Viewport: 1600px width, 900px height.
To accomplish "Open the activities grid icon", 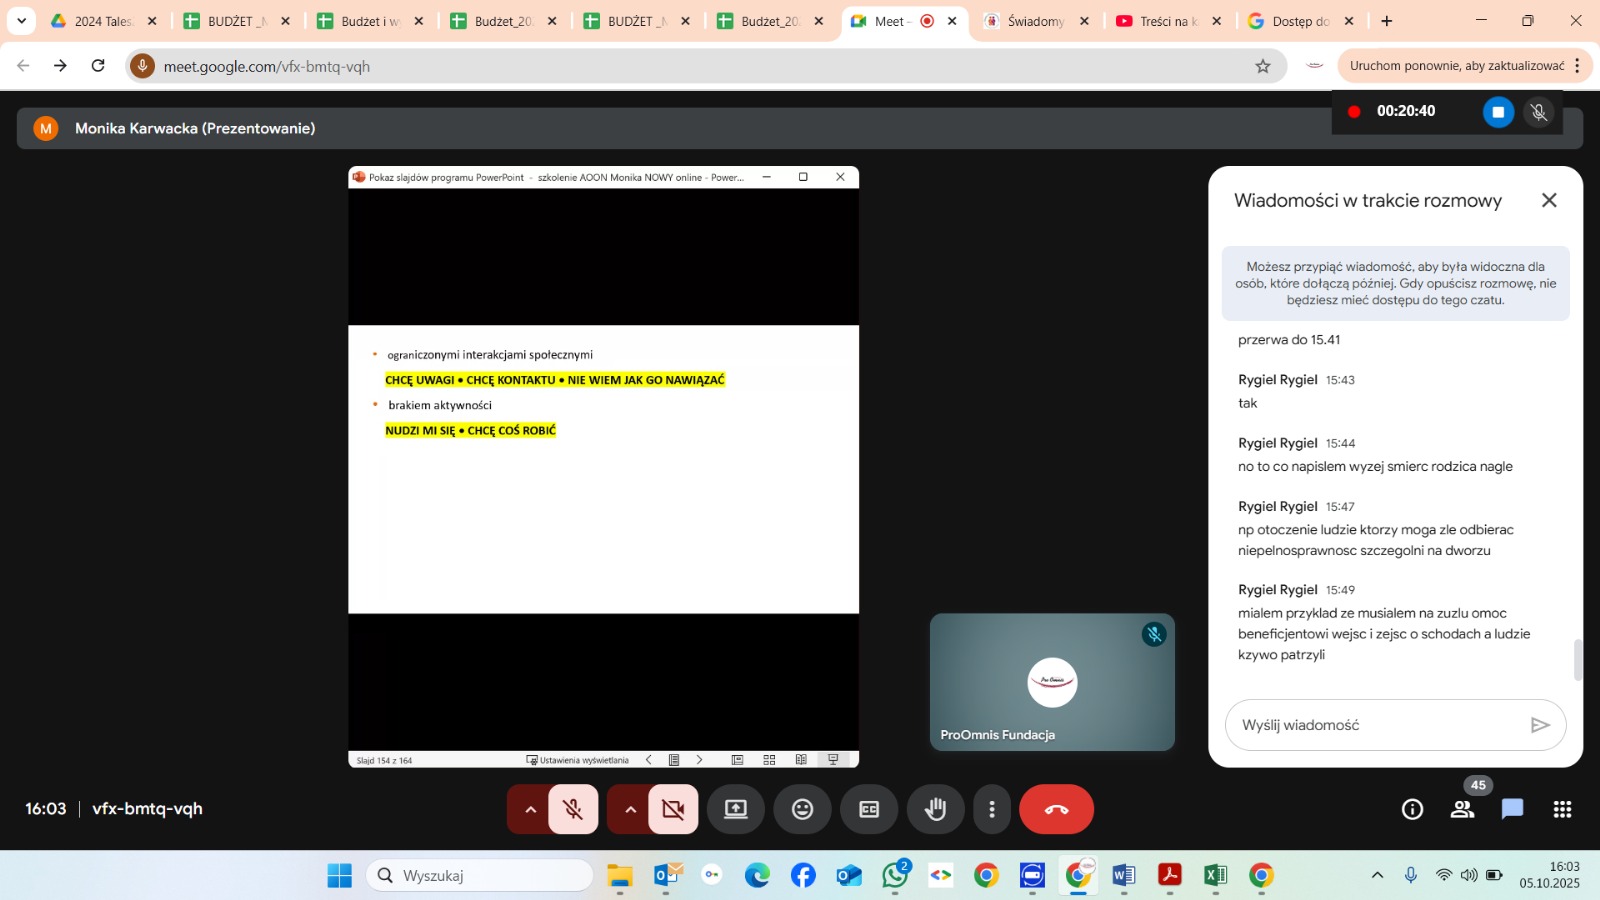I will click(x=1562, y=809).
